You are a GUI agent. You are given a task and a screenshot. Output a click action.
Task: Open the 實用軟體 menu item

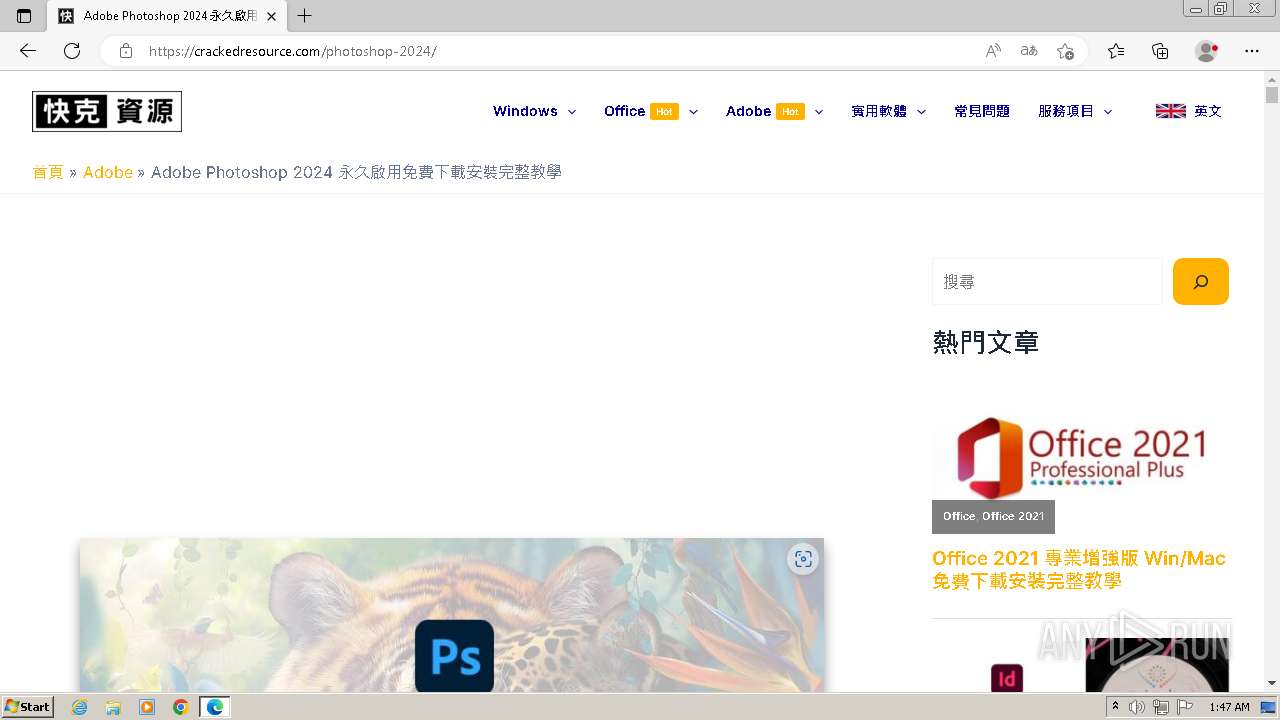(879, 111)
